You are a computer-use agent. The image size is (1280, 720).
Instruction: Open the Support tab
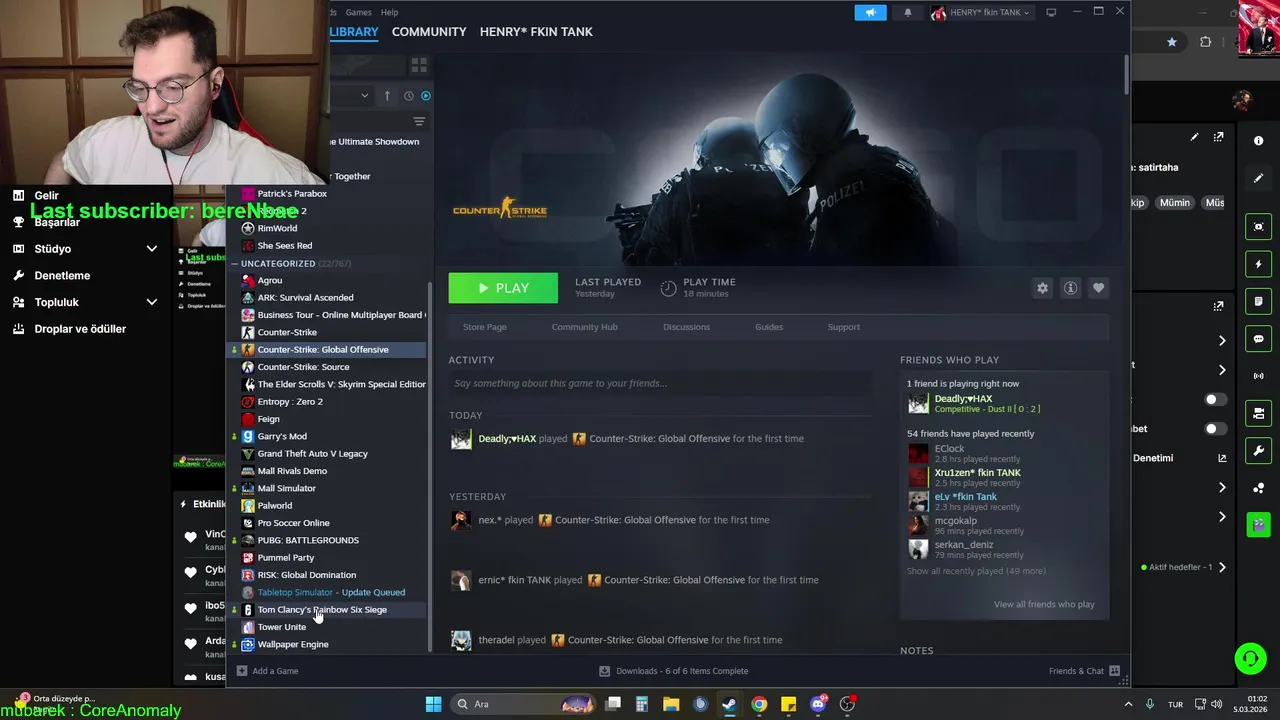tap(843, 327)
